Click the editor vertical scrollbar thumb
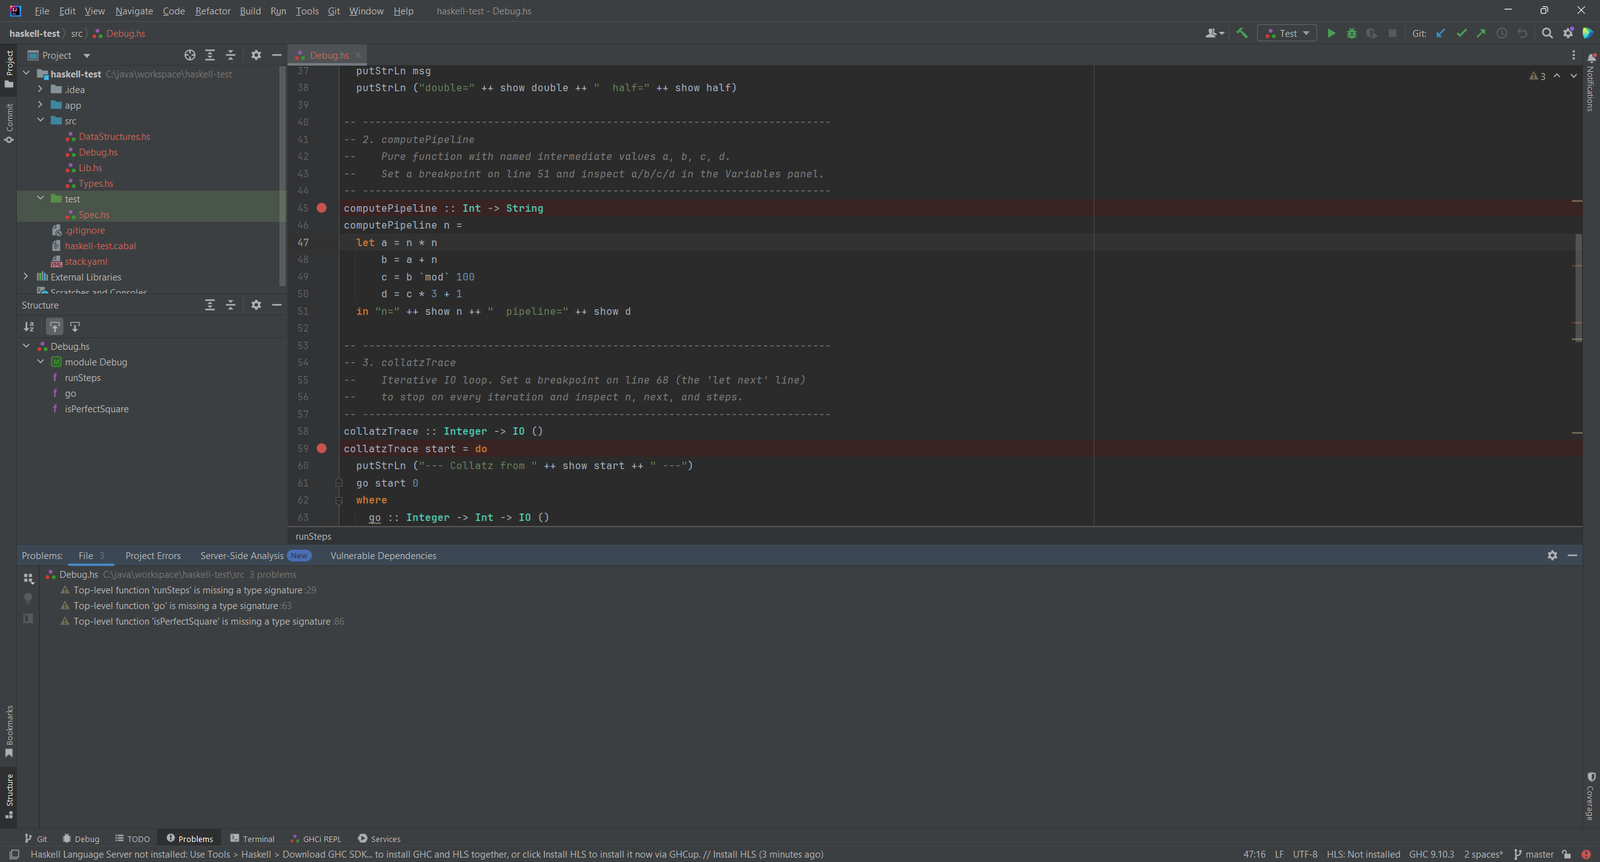The image size is (1600, 862). pyautogui.click(x=1578, y=288)
